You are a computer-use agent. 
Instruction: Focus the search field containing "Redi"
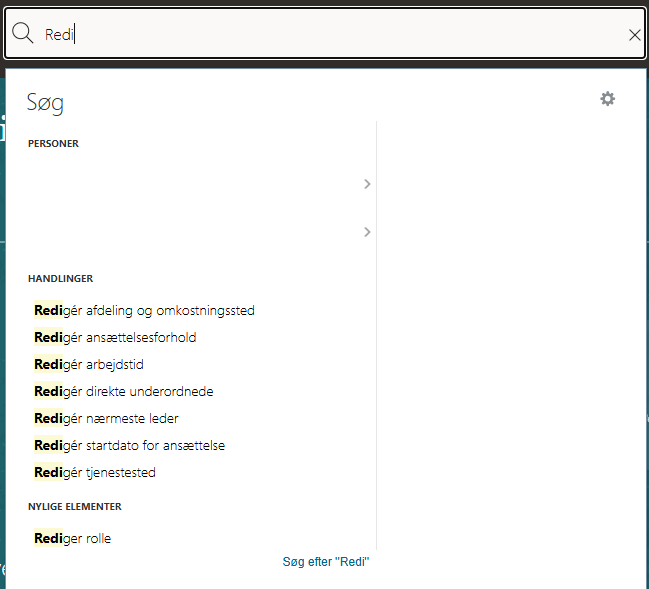click(x=325, y=34)
